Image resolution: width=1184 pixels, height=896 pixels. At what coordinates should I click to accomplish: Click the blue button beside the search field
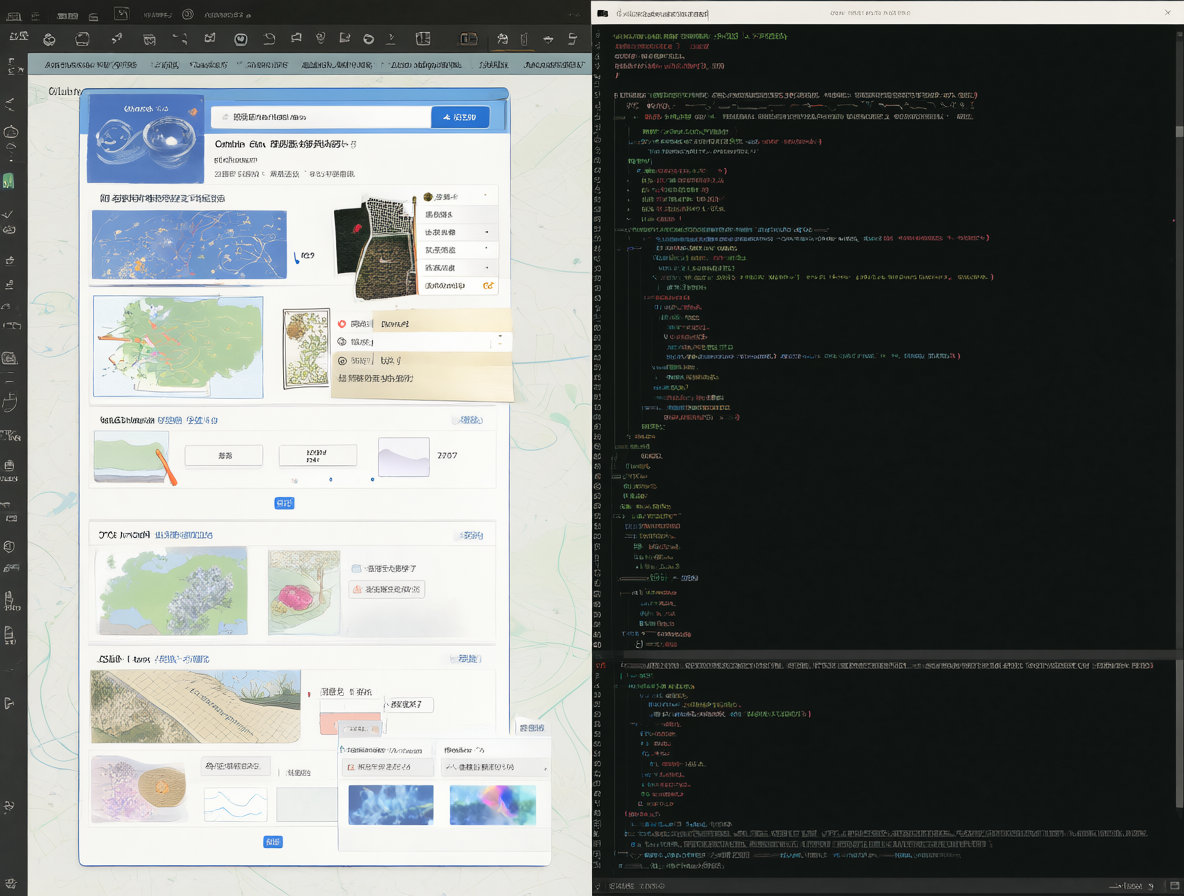point(460,117)
